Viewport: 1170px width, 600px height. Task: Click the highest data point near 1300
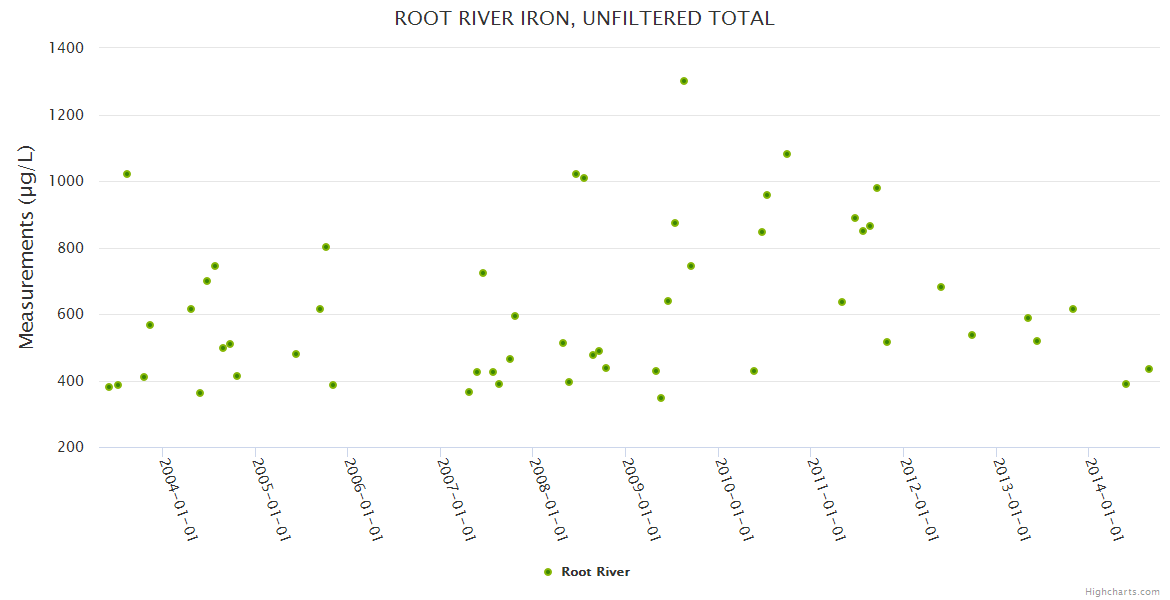(684, 81)
